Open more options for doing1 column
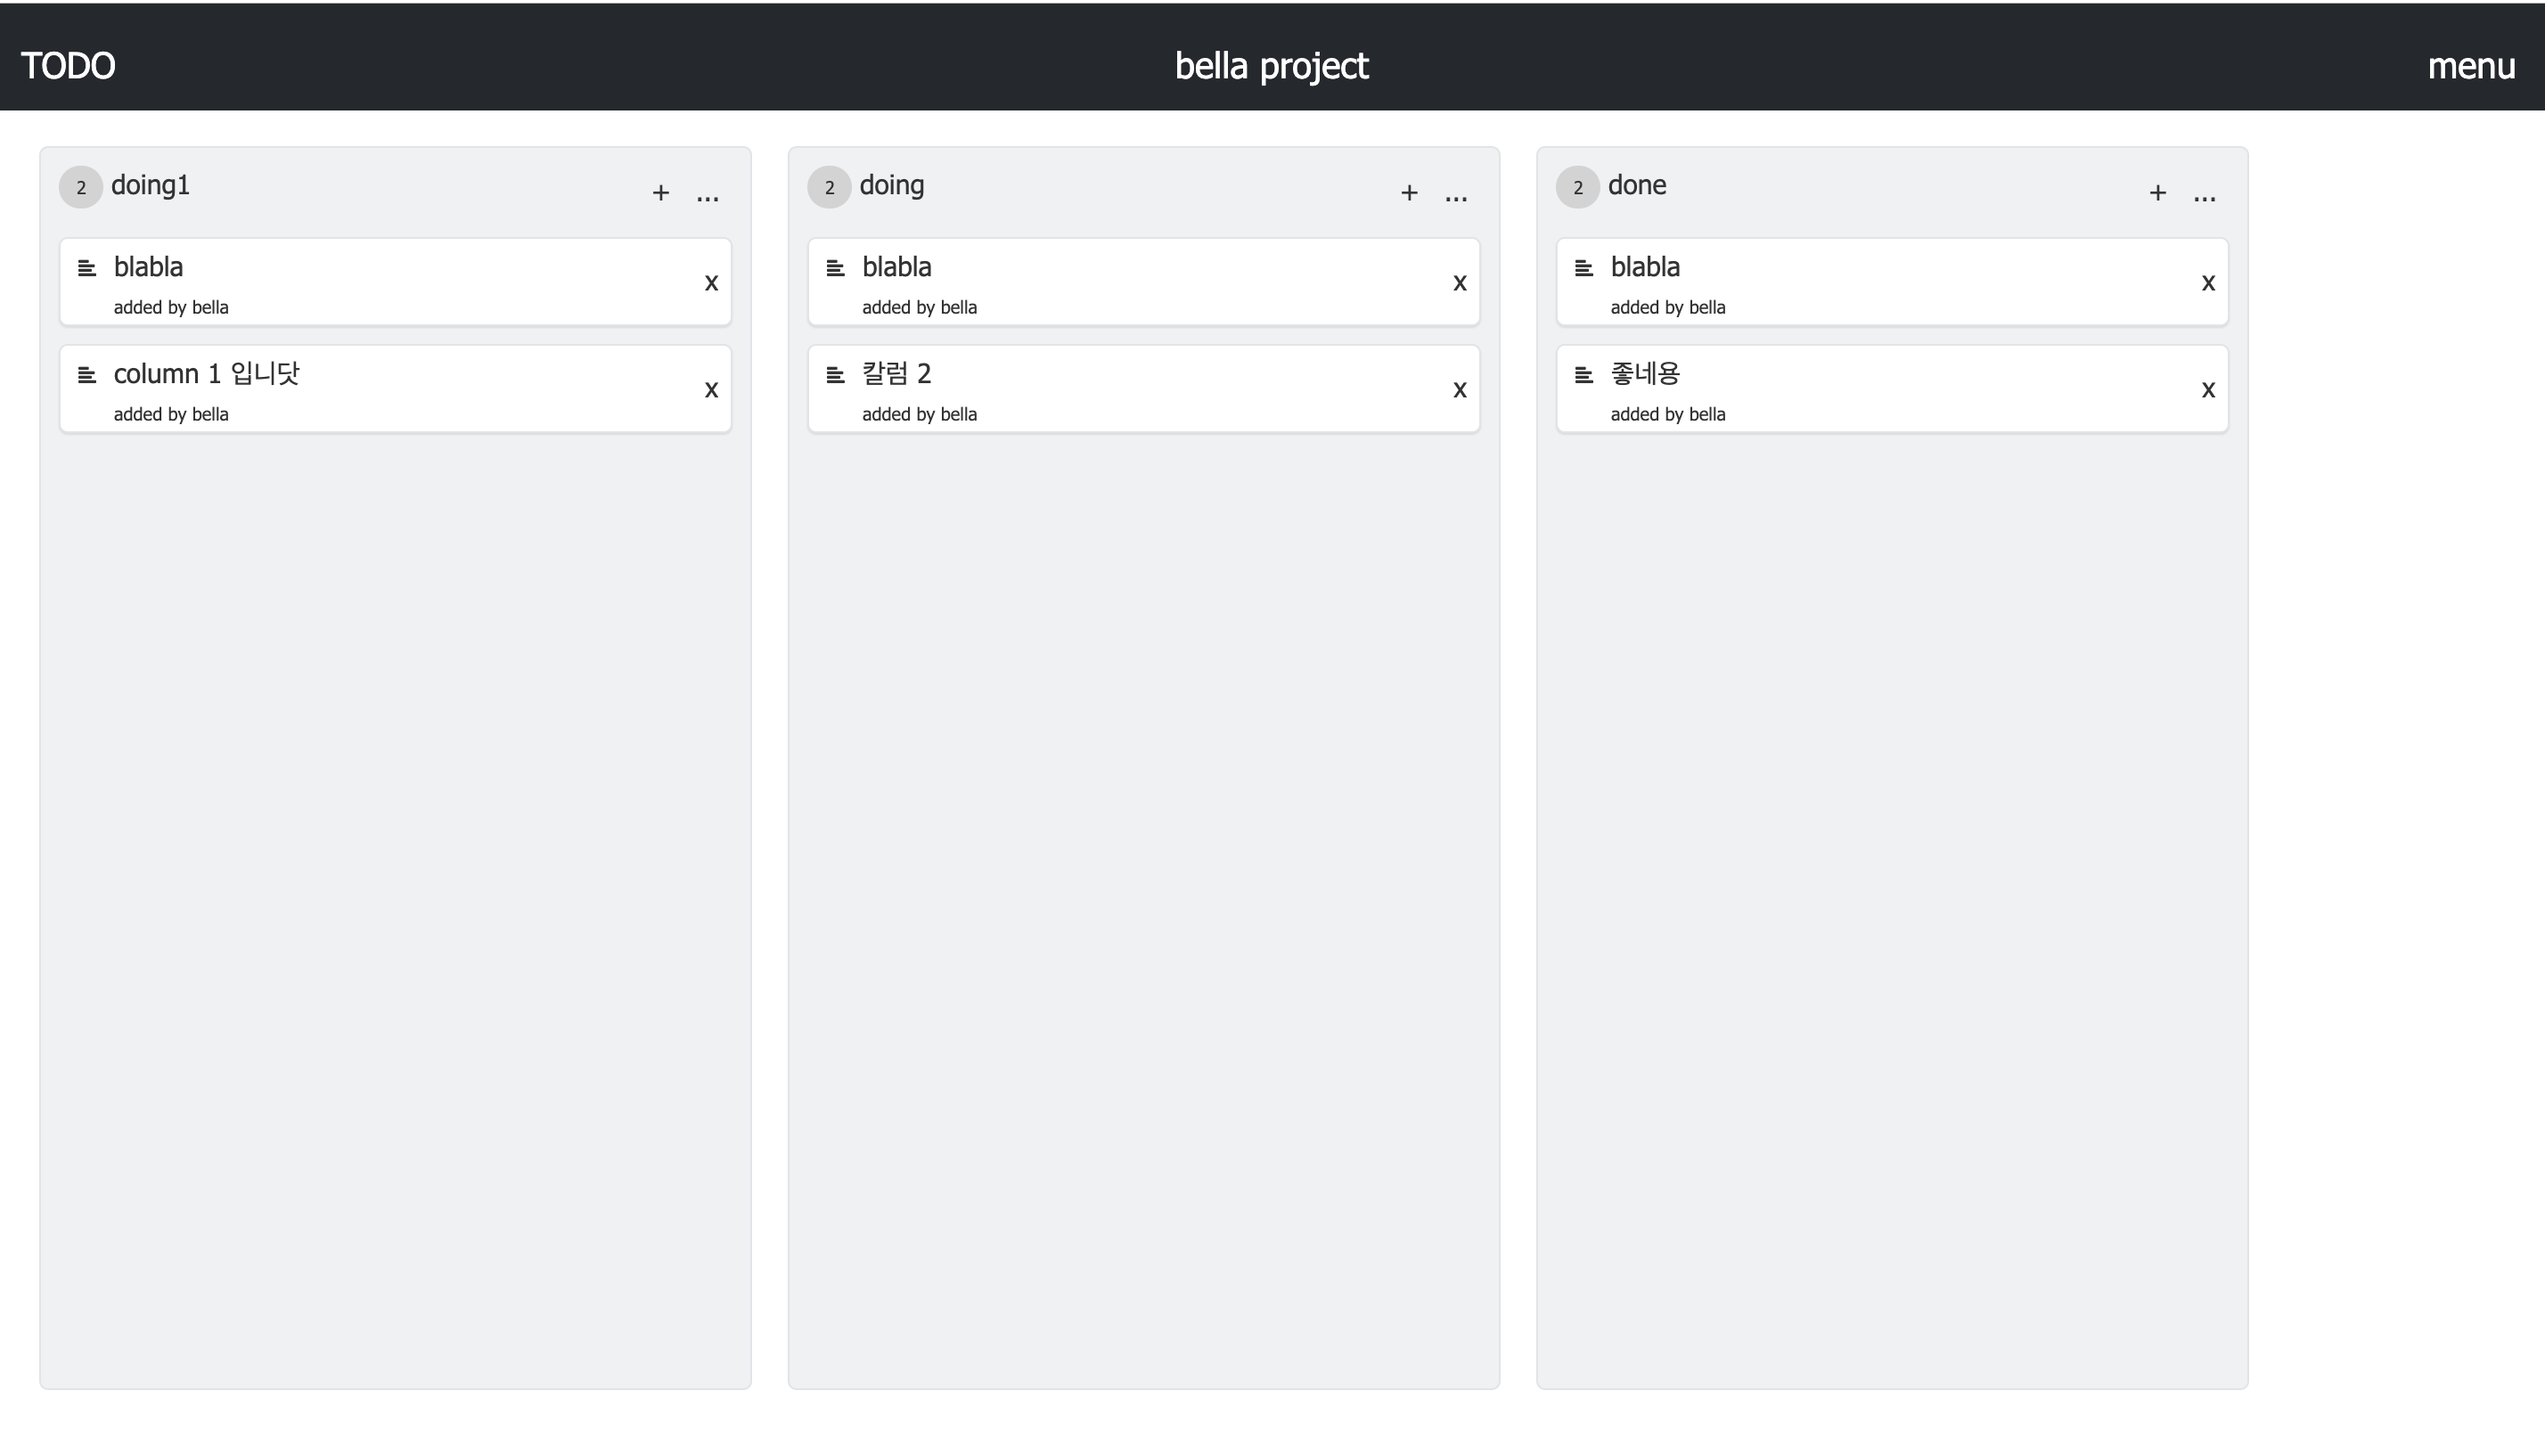 pyautogui.click(x=708, y=194)
